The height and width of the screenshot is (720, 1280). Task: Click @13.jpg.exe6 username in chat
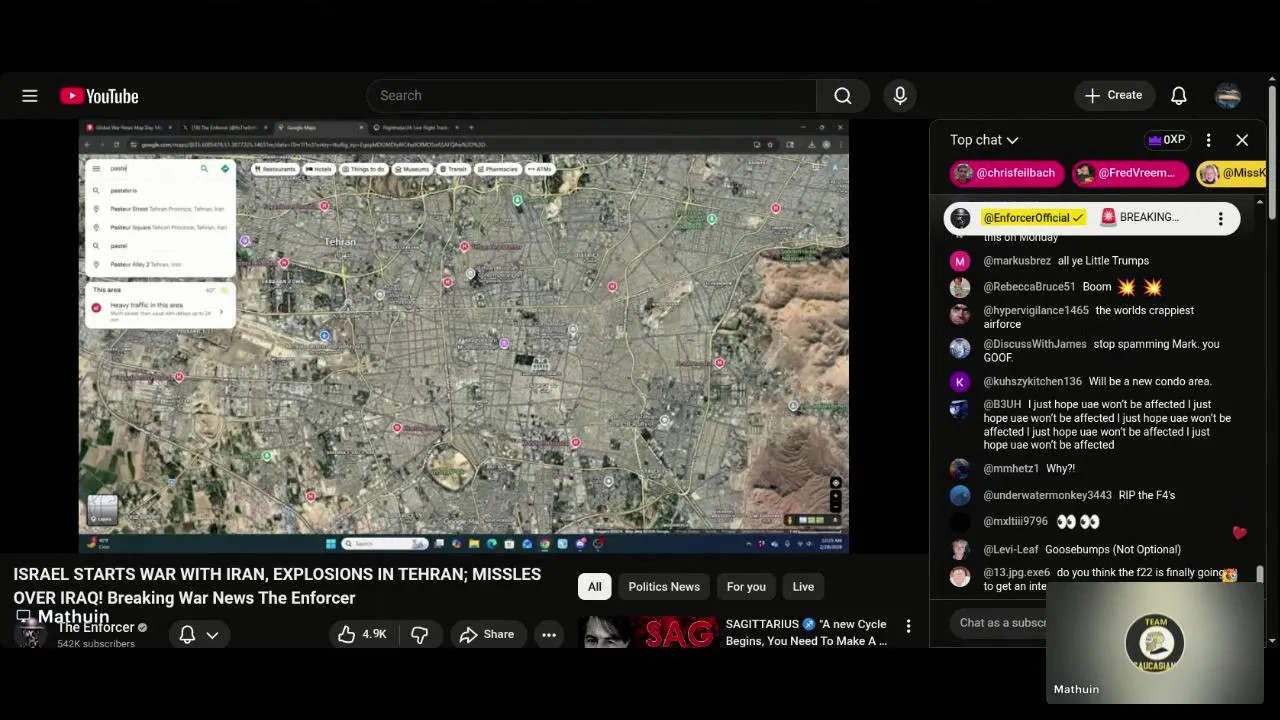click(1016, 573)
